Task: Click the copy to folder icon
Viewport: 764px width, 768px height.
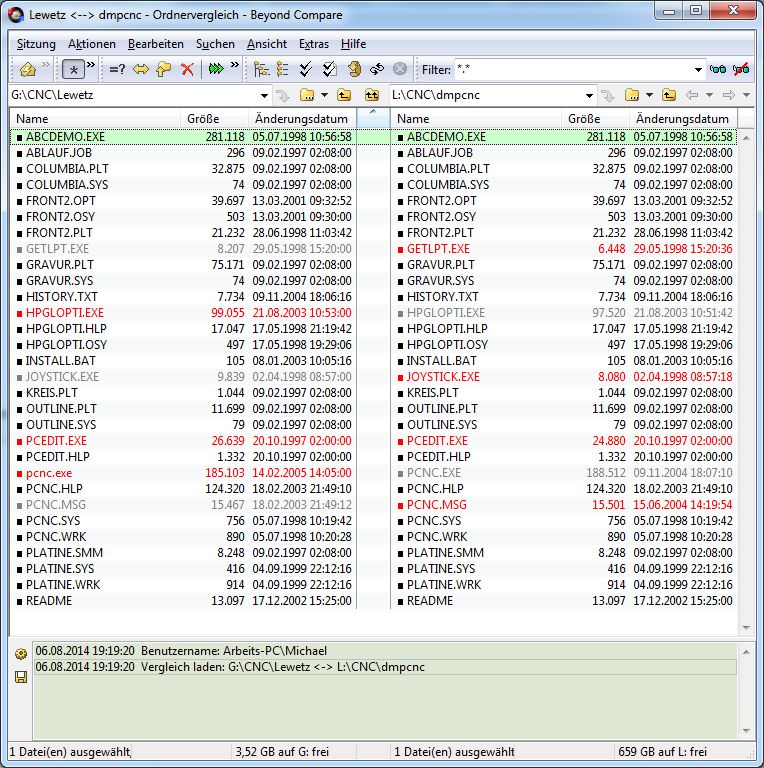Action: (164, 69)
